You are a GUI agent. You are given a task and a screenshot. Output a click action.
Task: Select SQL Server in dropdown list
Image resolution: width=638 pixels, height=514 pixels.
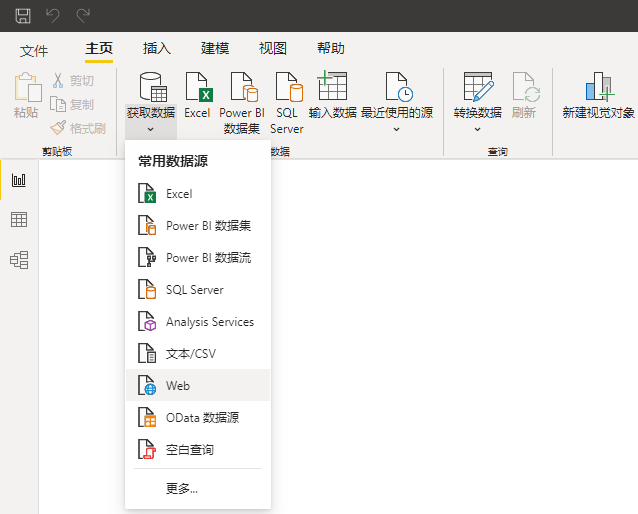198,290
